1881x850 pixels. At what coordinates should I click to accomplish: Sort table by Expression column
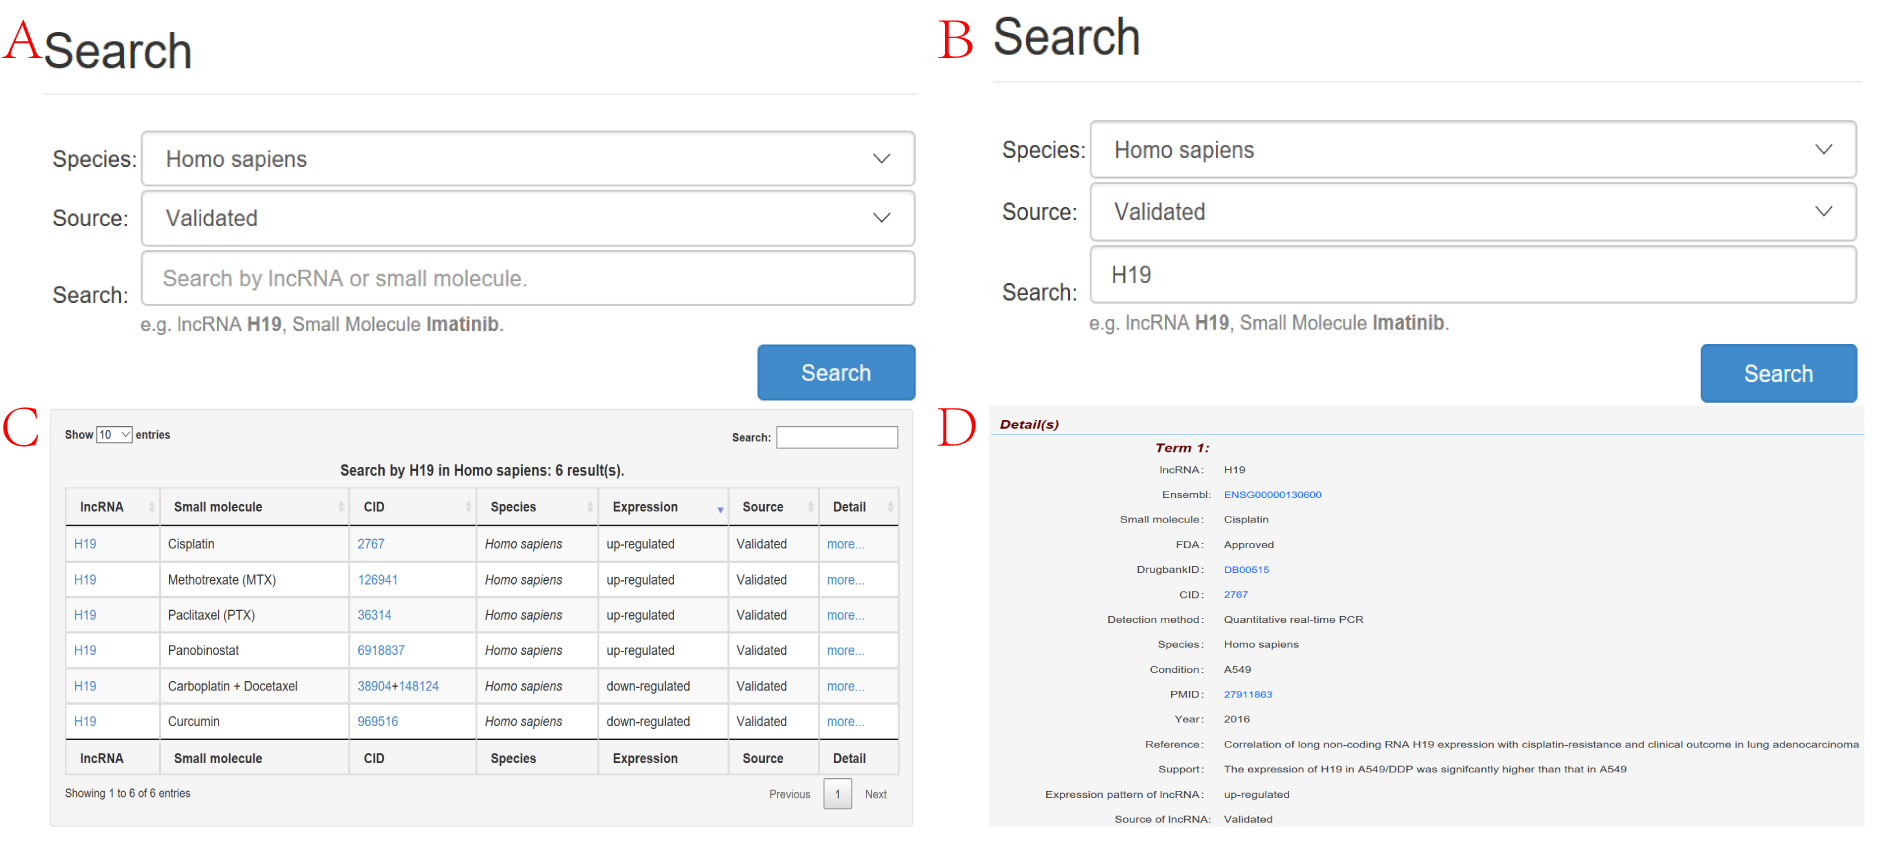(663, 507)
